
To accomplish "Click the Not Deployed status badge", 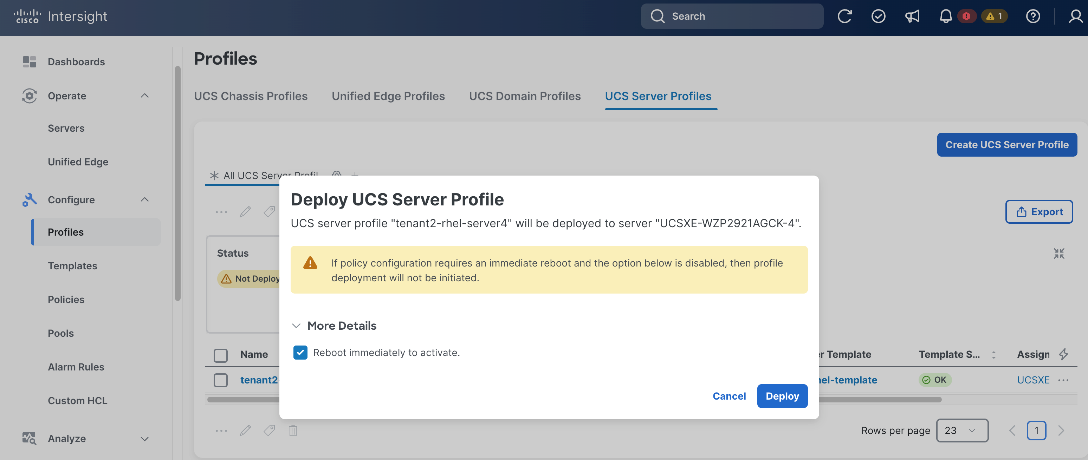I will 248,278.
